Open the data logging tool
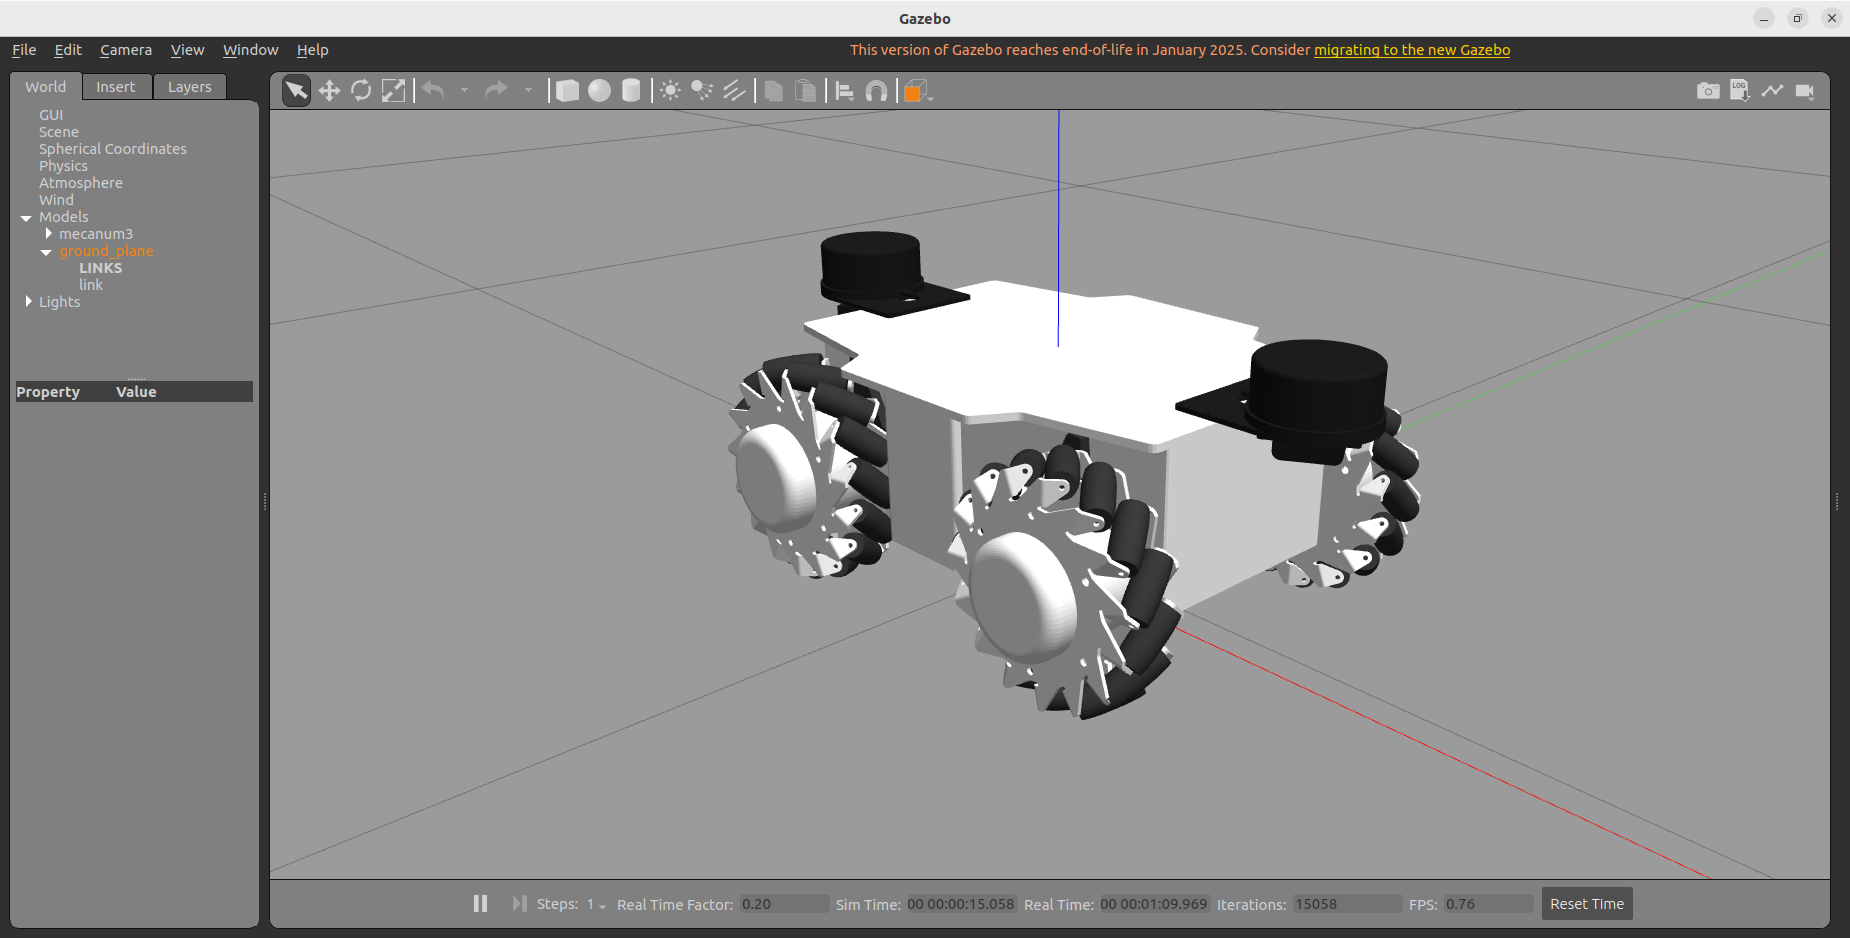This screenshot has width=1850, height=938. (x=1740, y=91)
